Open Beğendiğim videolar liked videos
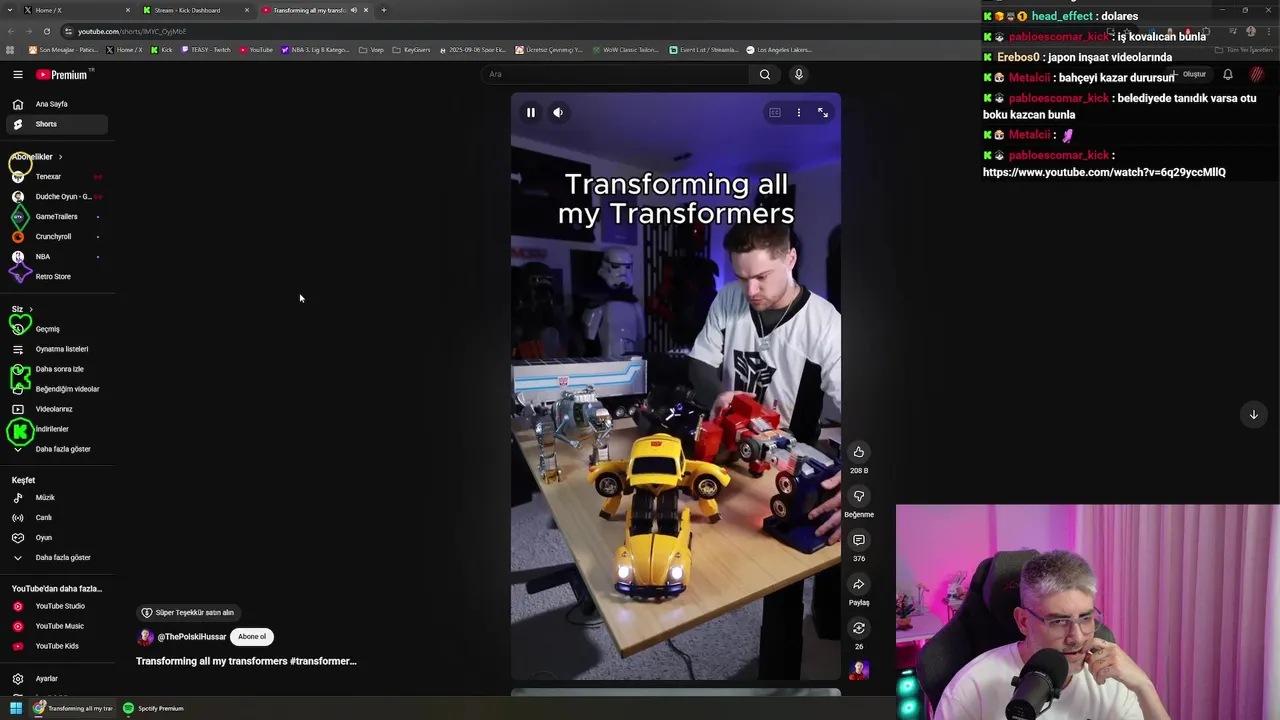 (x=55, y=389)
